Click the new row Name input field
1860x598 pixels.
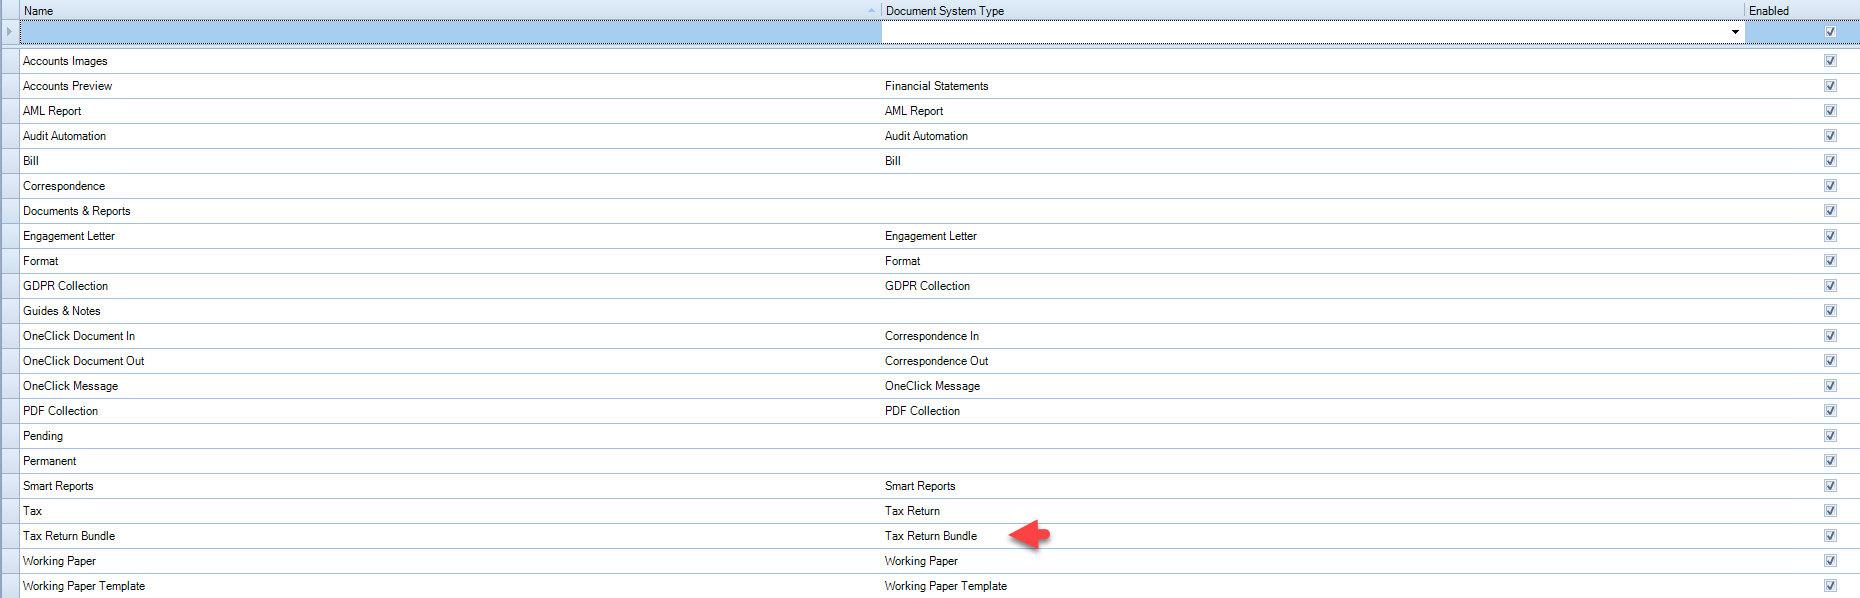tap(450, 32)
